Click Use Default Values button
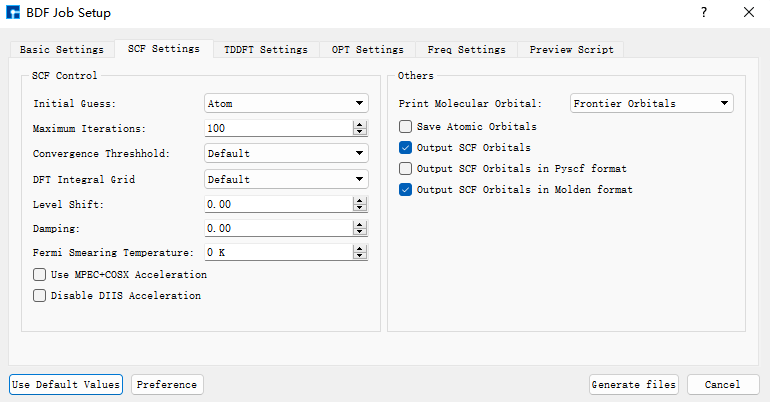770x402 pixels. 66,384
